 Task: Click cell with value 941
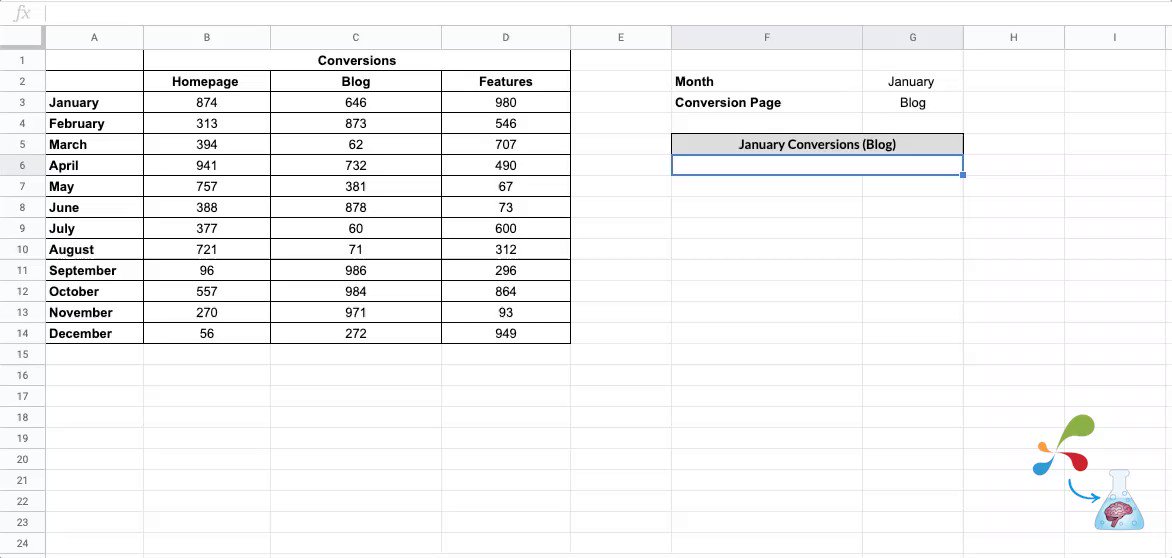[207, 165]
